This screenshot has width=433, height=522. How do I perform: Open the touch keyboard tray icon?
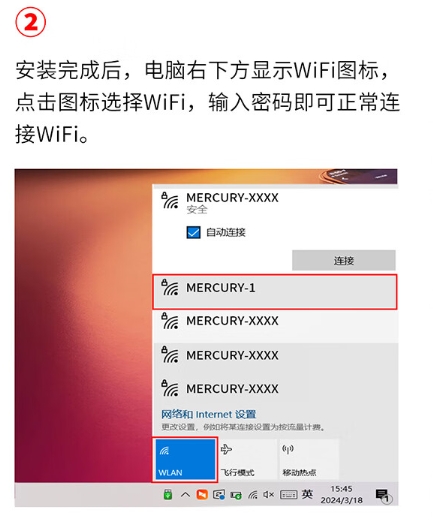(288, 495)
